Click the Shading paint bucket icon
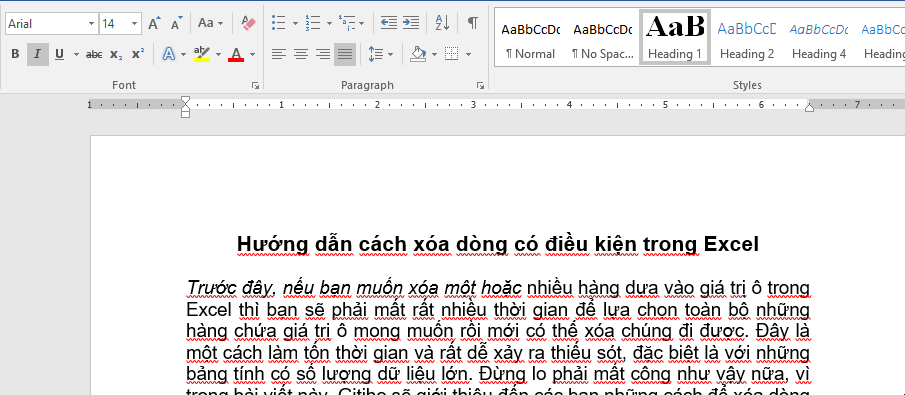This screenshot has width=905, height=395. [418, 54]
